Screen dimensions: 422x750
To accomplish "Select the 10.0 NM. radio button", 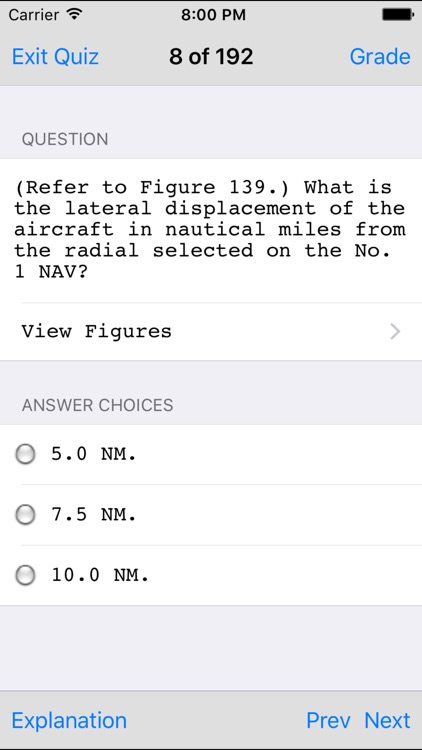I will pos(25,575).
